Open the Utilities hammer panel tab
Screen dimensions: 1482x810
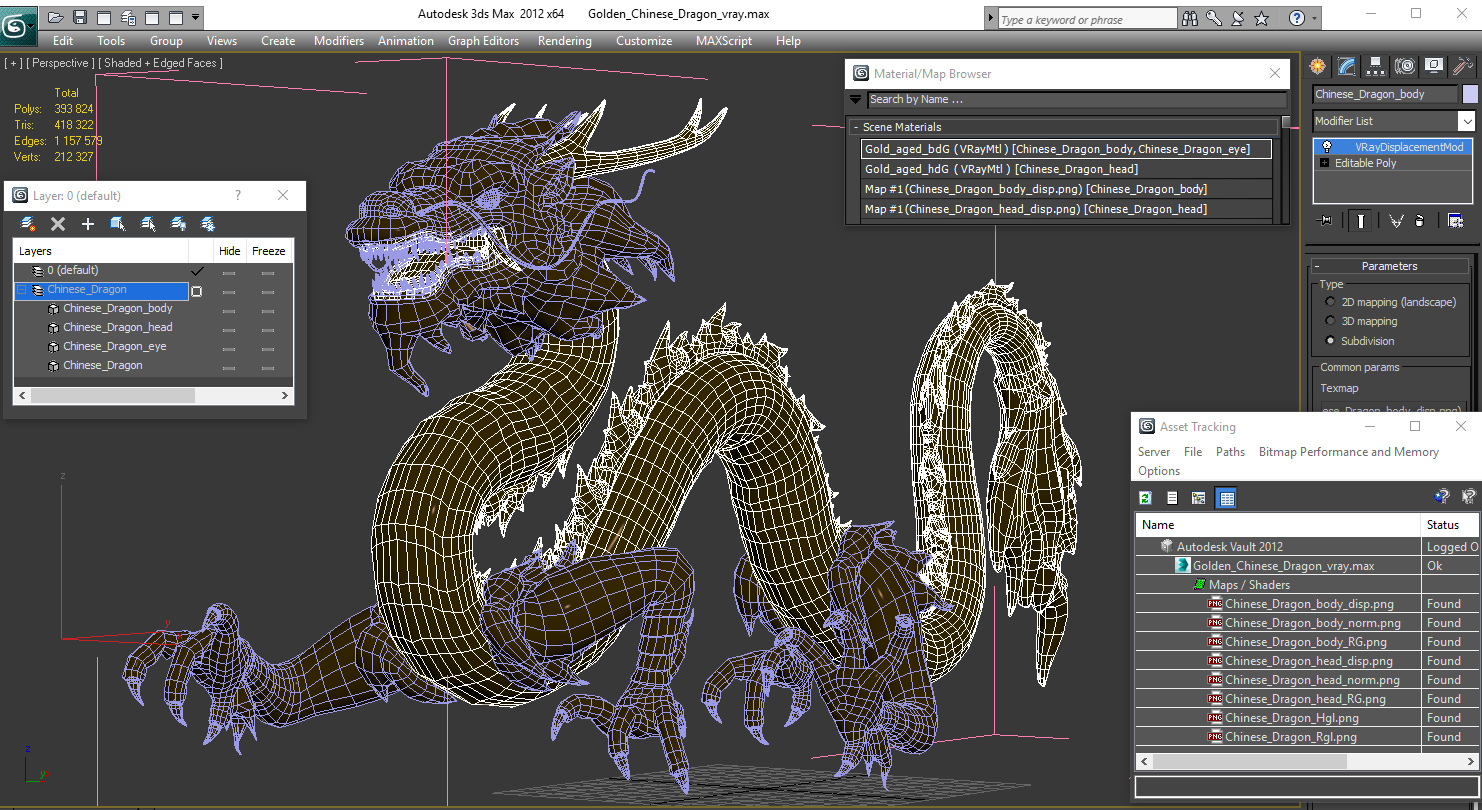click(1463, 66)
